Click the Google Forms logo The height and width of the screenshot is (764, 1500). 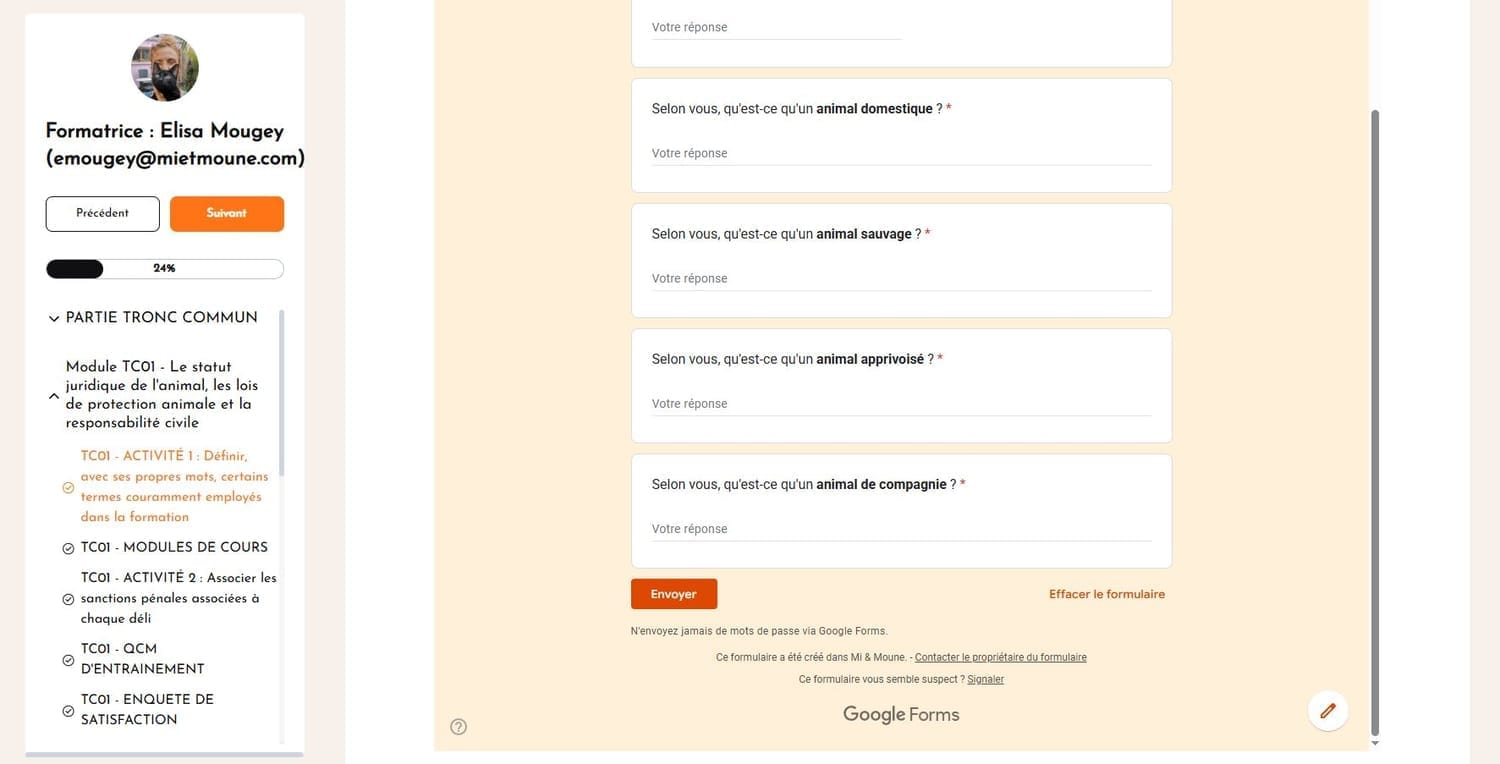point(901,714)
